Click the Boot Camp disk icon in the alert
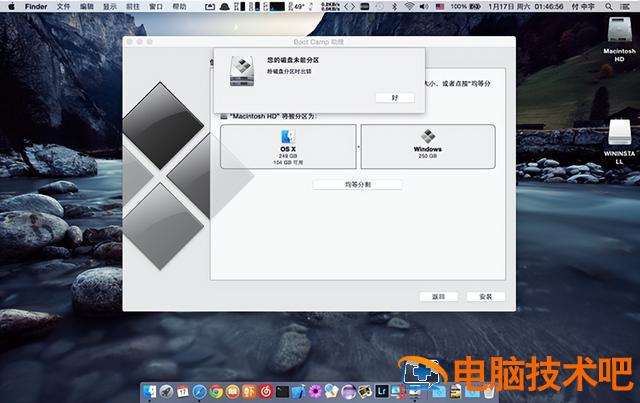The height and width of the screenshot is (403, 640). point(242,71)
